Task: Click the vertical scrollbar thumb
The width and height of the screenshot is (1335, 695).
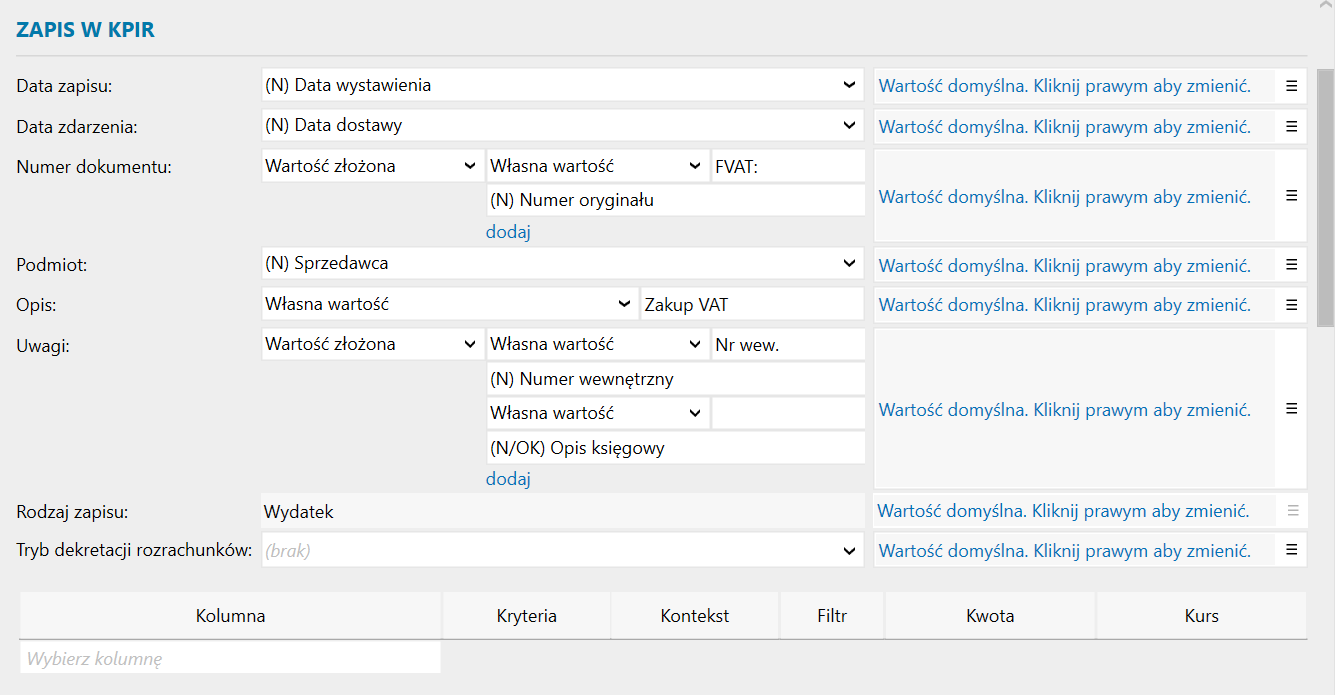Action: [1326, 198]
